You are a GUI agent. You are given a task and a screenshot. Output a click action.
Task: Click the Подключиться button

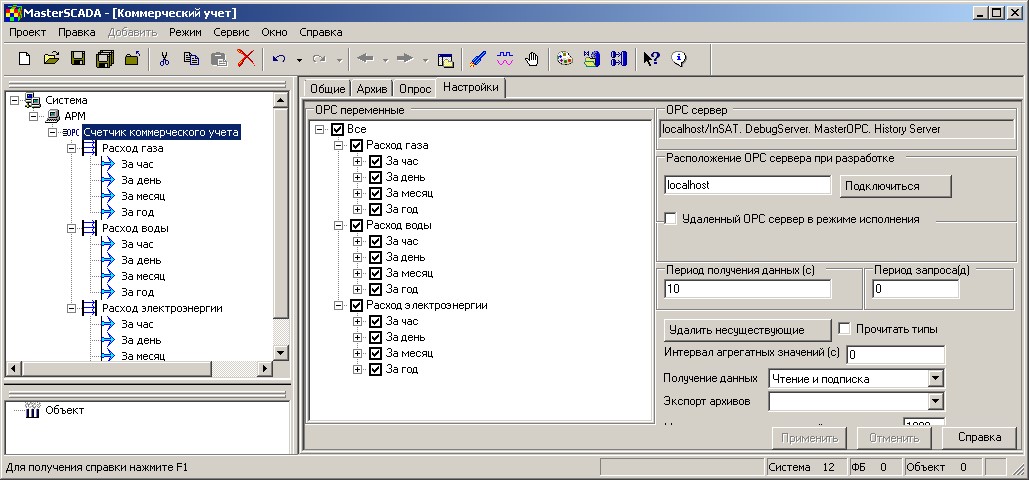(x=896, y=186)
